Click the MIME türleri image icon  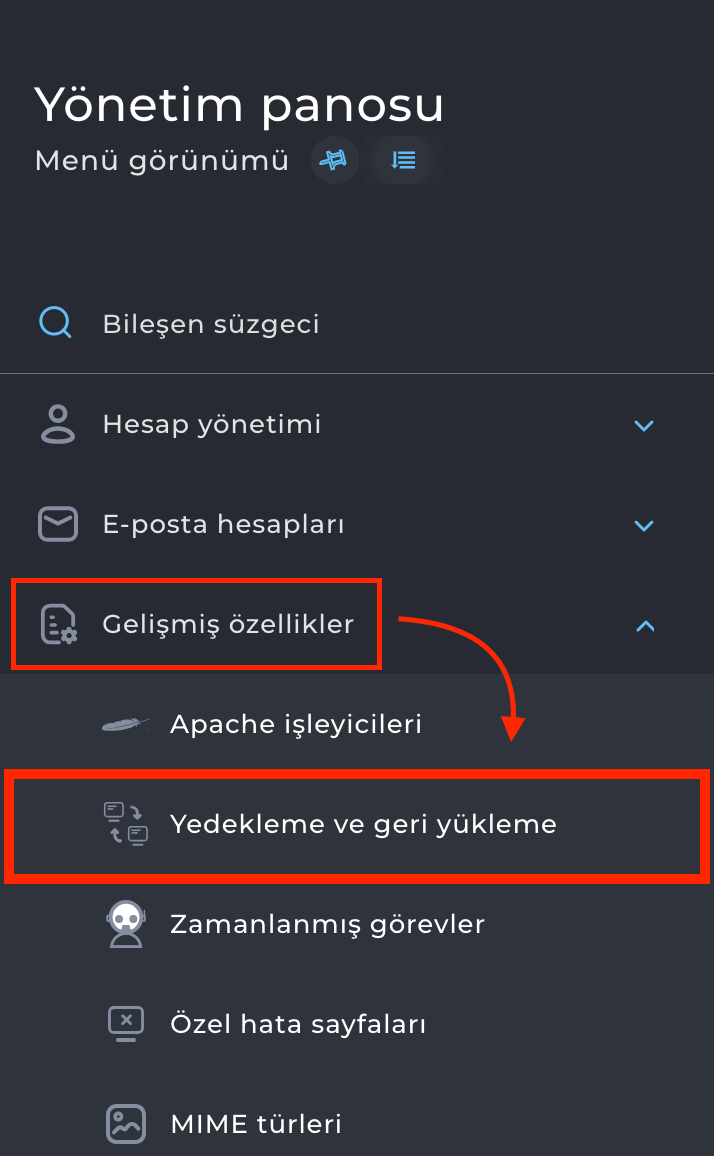(x=126, y=1123)
